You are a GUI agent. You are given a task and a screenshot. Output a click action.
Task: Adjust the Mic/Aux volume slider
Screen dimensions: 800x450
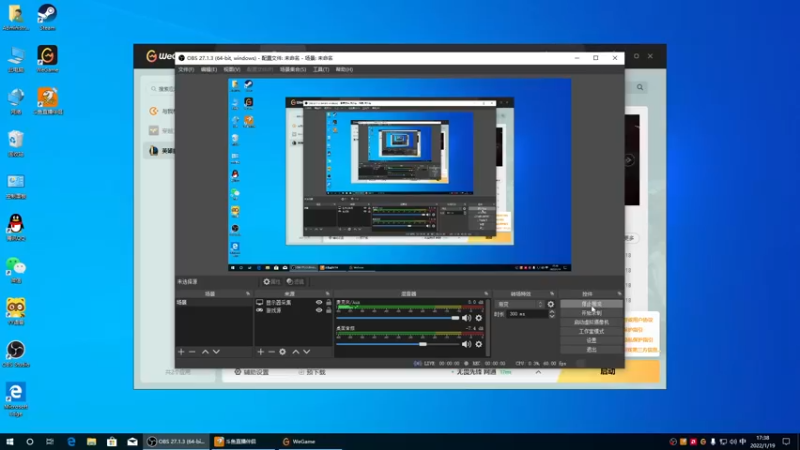[398, 318]
